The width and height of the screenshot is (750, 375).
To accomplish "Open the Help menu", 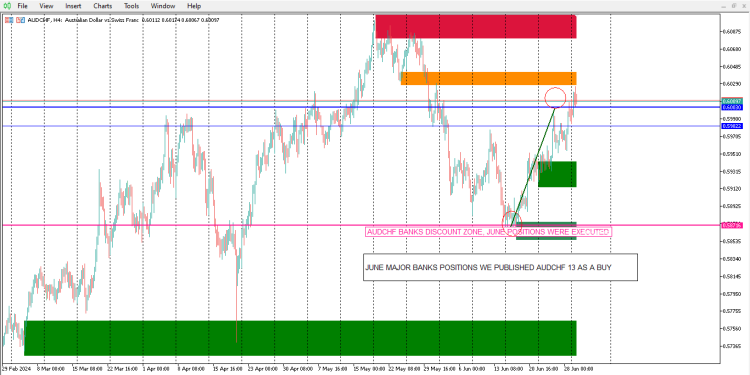I will (194, 6).
